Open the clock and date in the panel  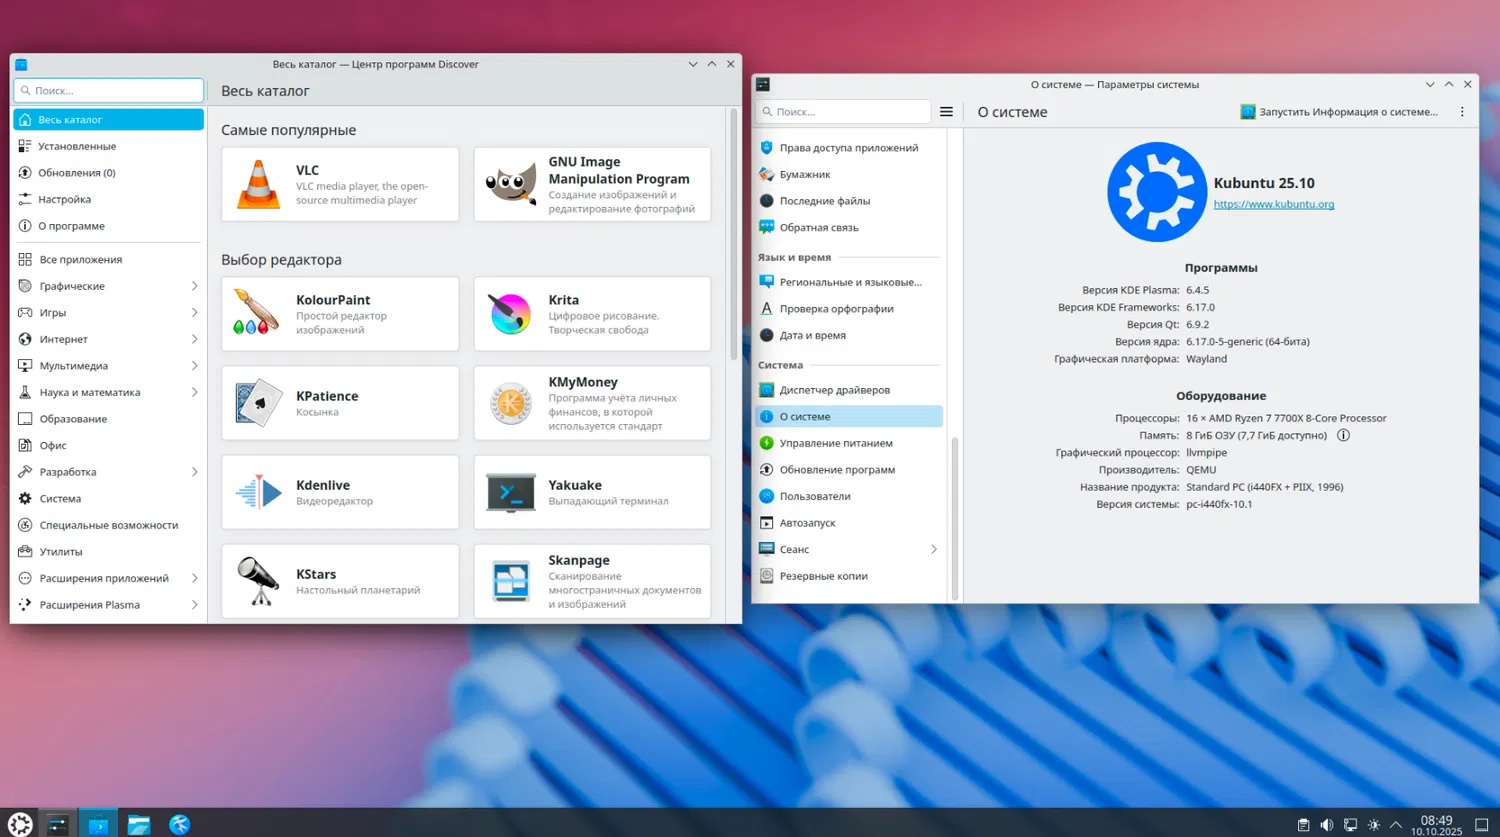tap(1437, 825)
